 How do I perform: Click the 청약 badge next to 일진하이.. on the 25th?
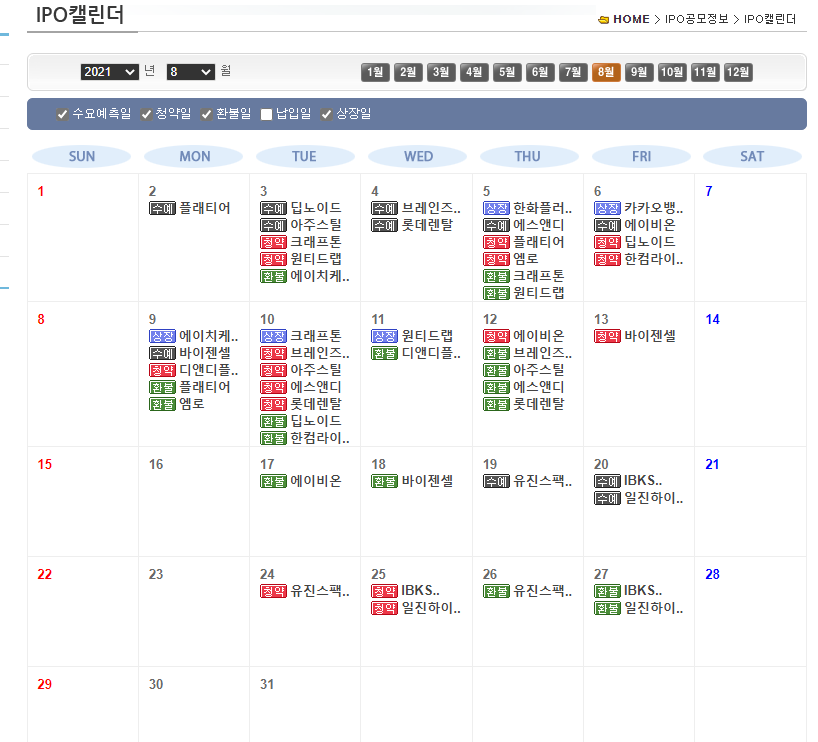click(x=384, y=608)
